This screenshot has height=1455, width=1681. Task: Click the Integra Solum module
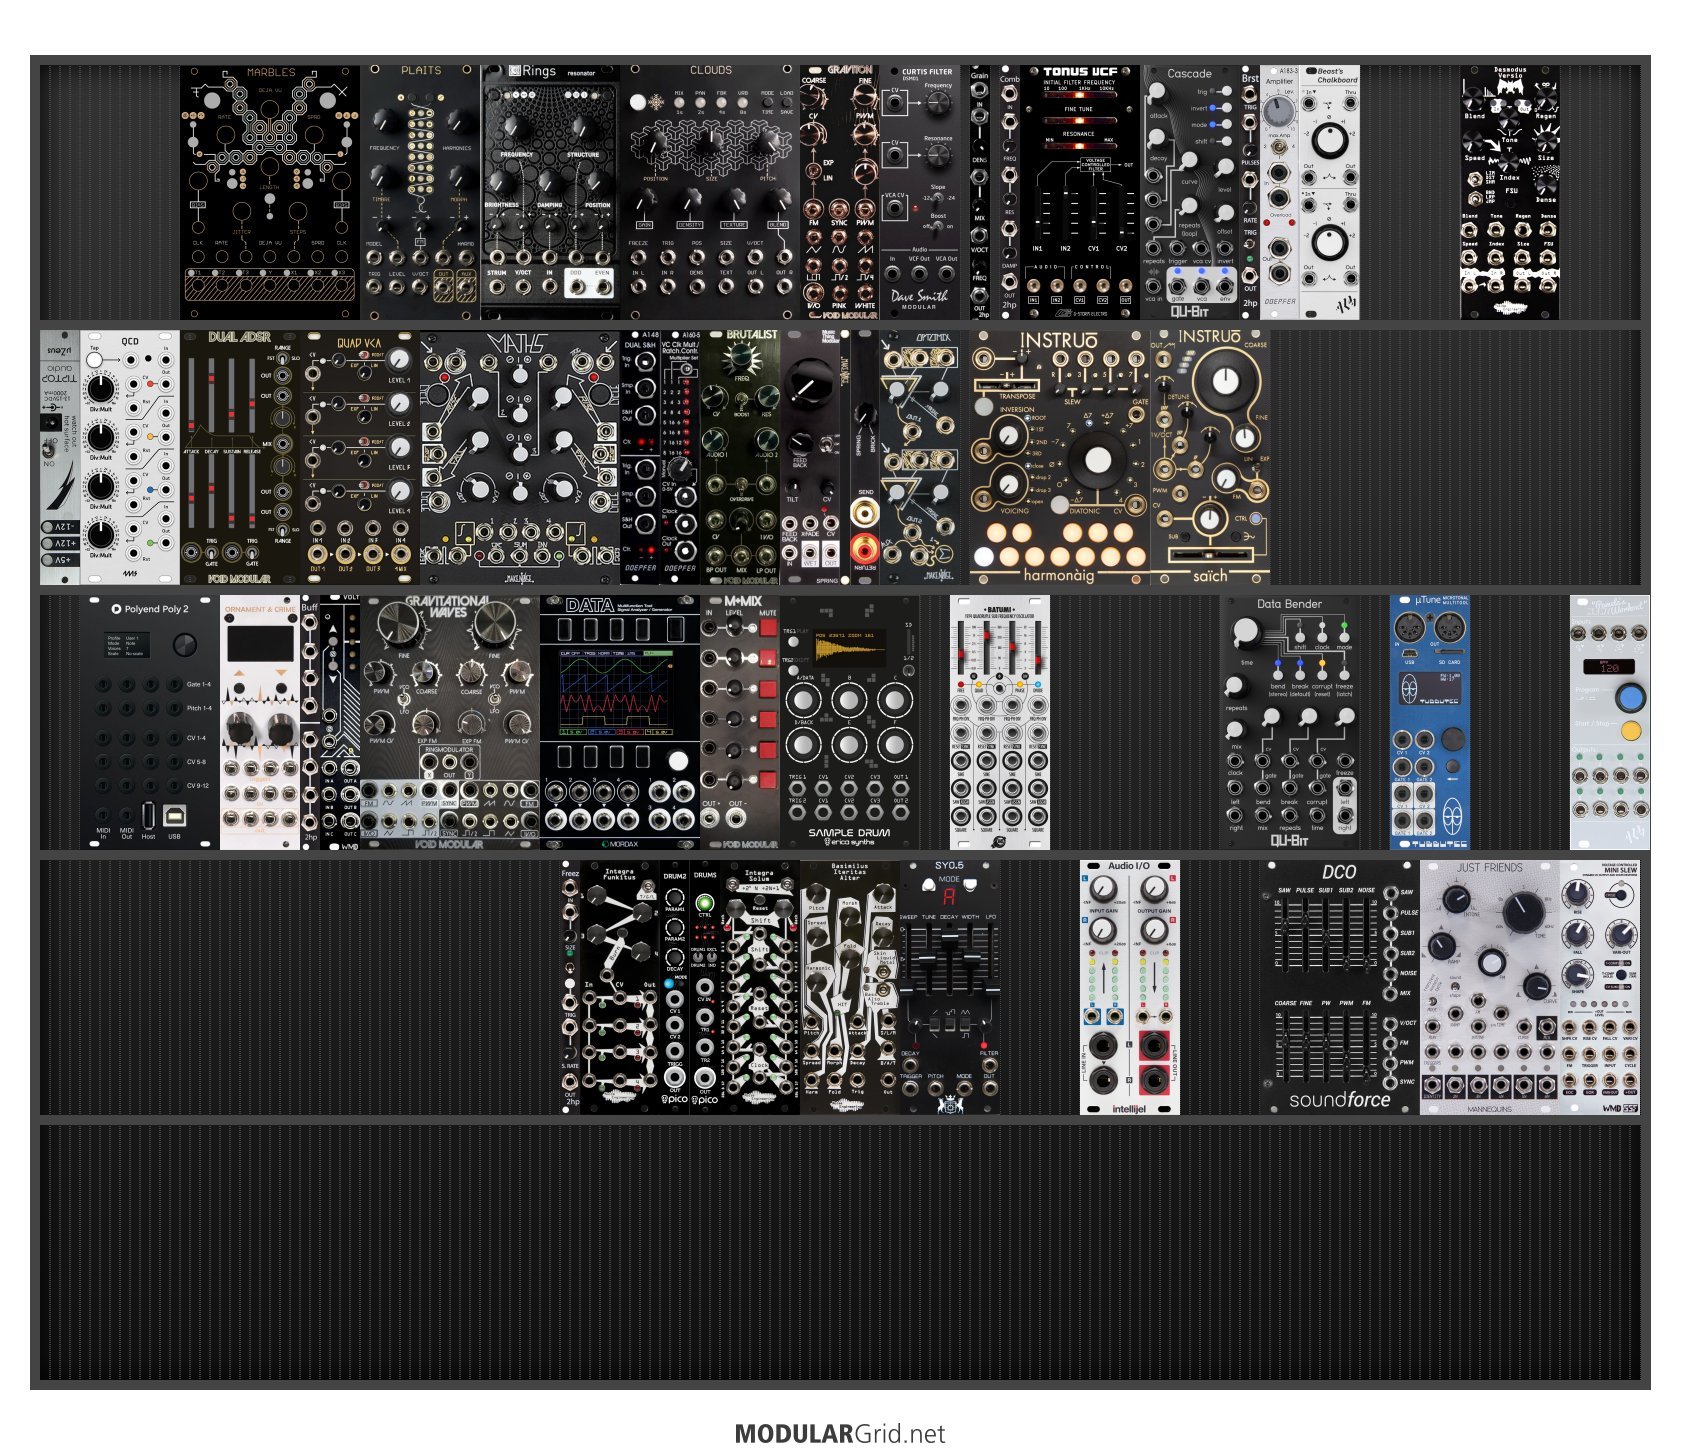(760, 988)
